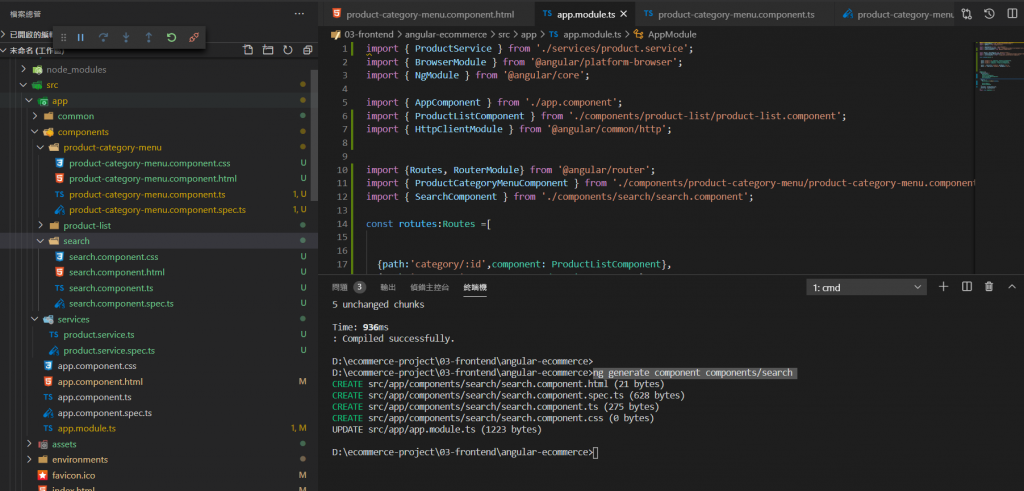Create a new file in Explorer
This screenshot has height=491, width=1024.
point(248,50)
